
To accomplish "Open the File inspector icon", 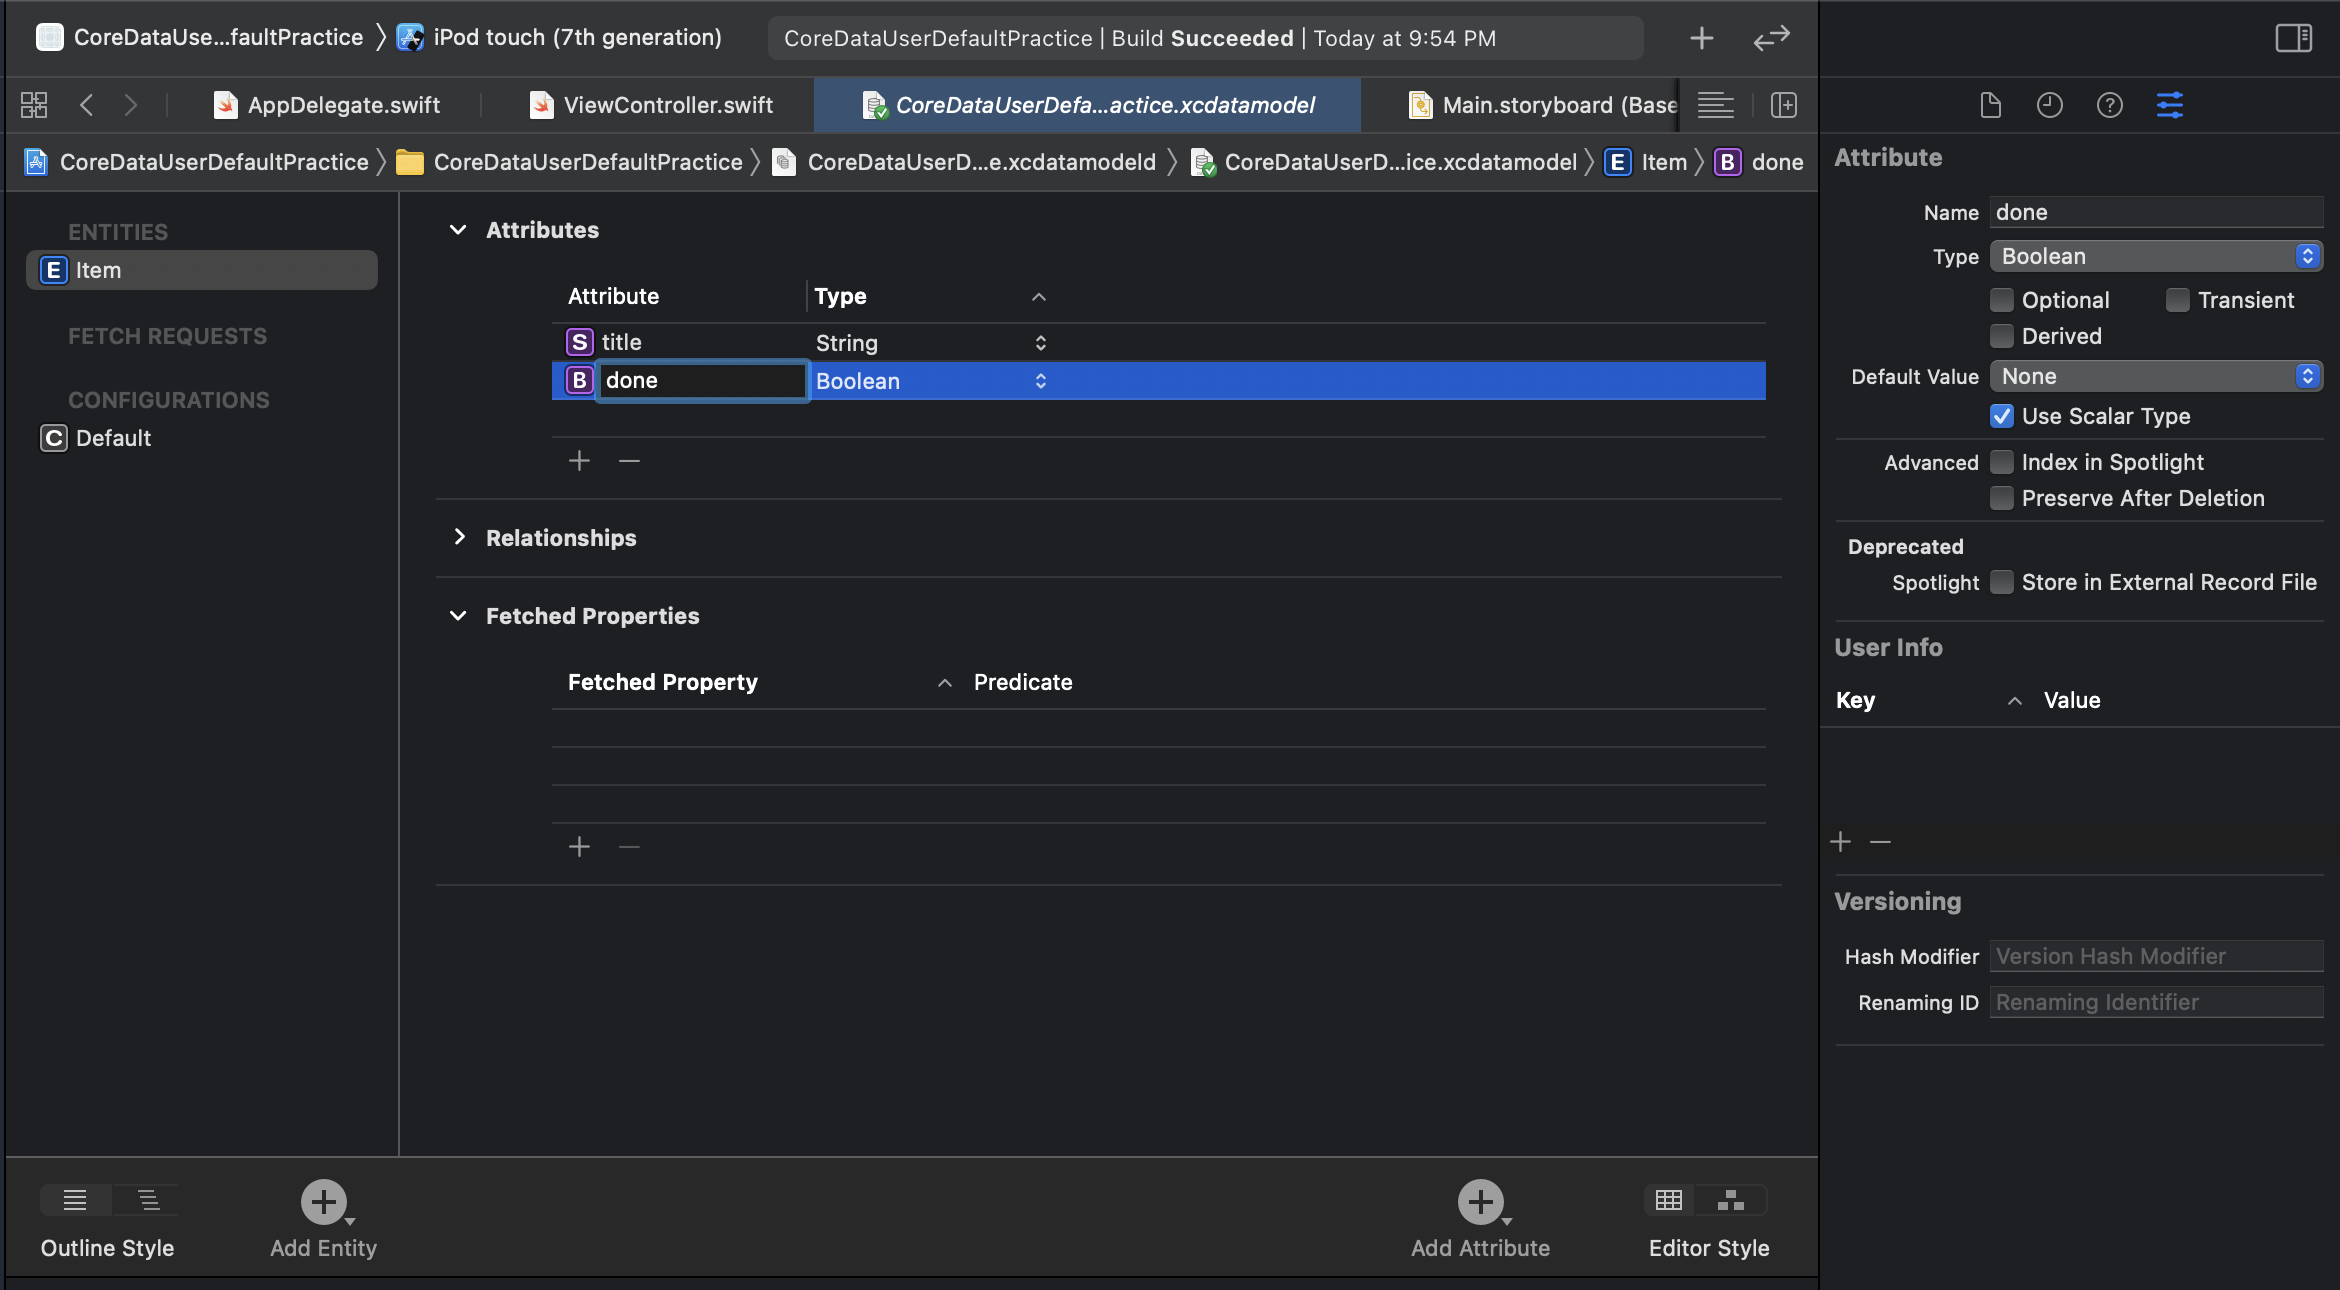I will click(1990, 105).
